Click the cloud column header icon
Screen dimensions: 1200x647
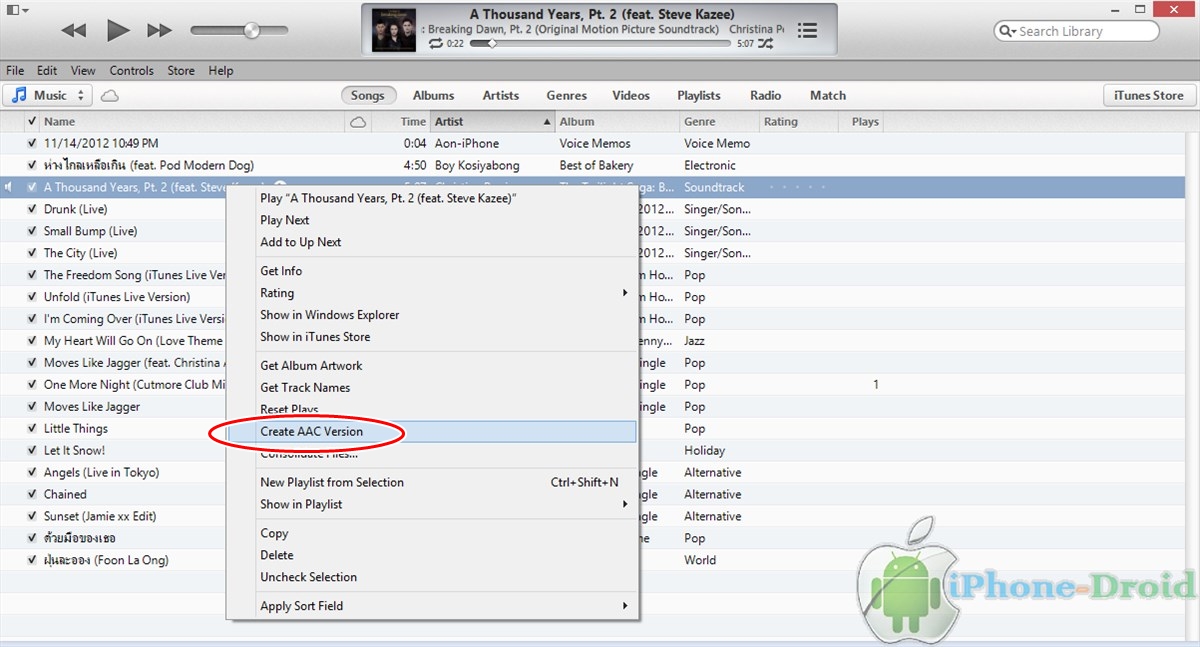(357, 122)
